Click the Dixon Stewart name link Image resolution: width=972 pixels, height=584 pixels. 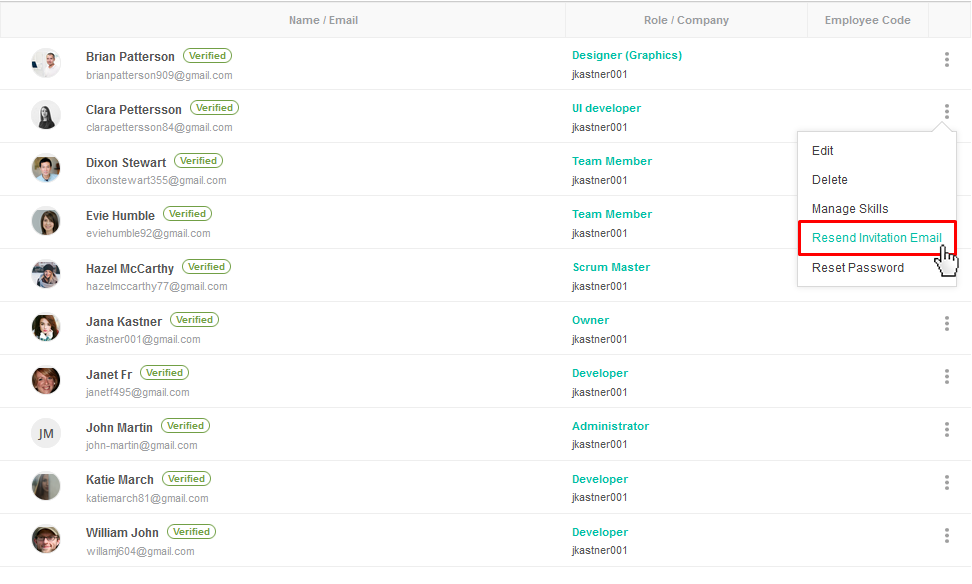[x=126, y=163]
